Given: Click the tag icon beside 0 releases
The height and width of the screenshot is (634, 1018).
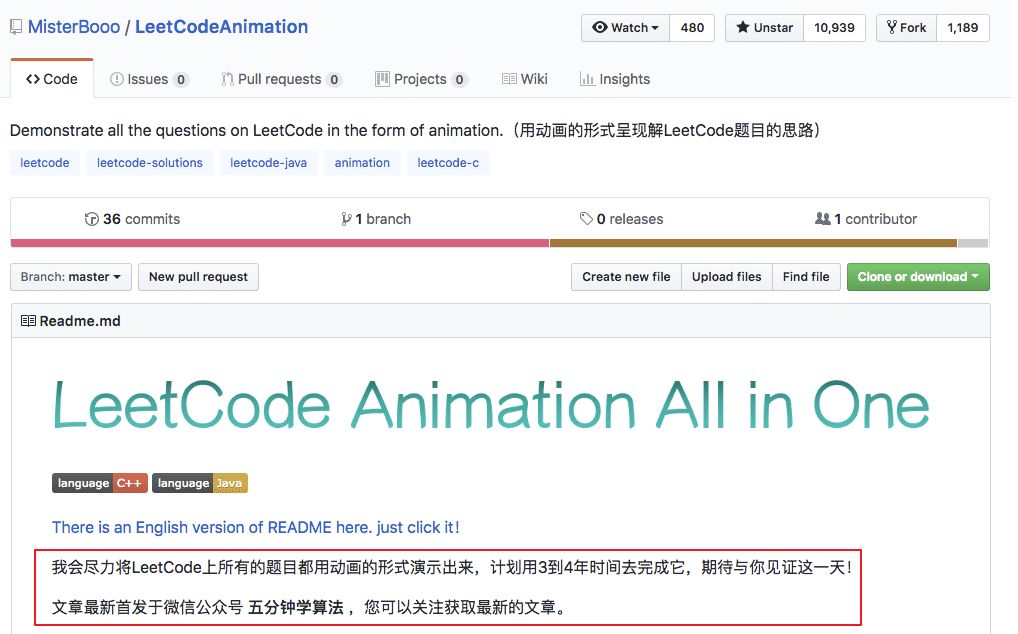Looking at the screenshot, I should 586,219.
